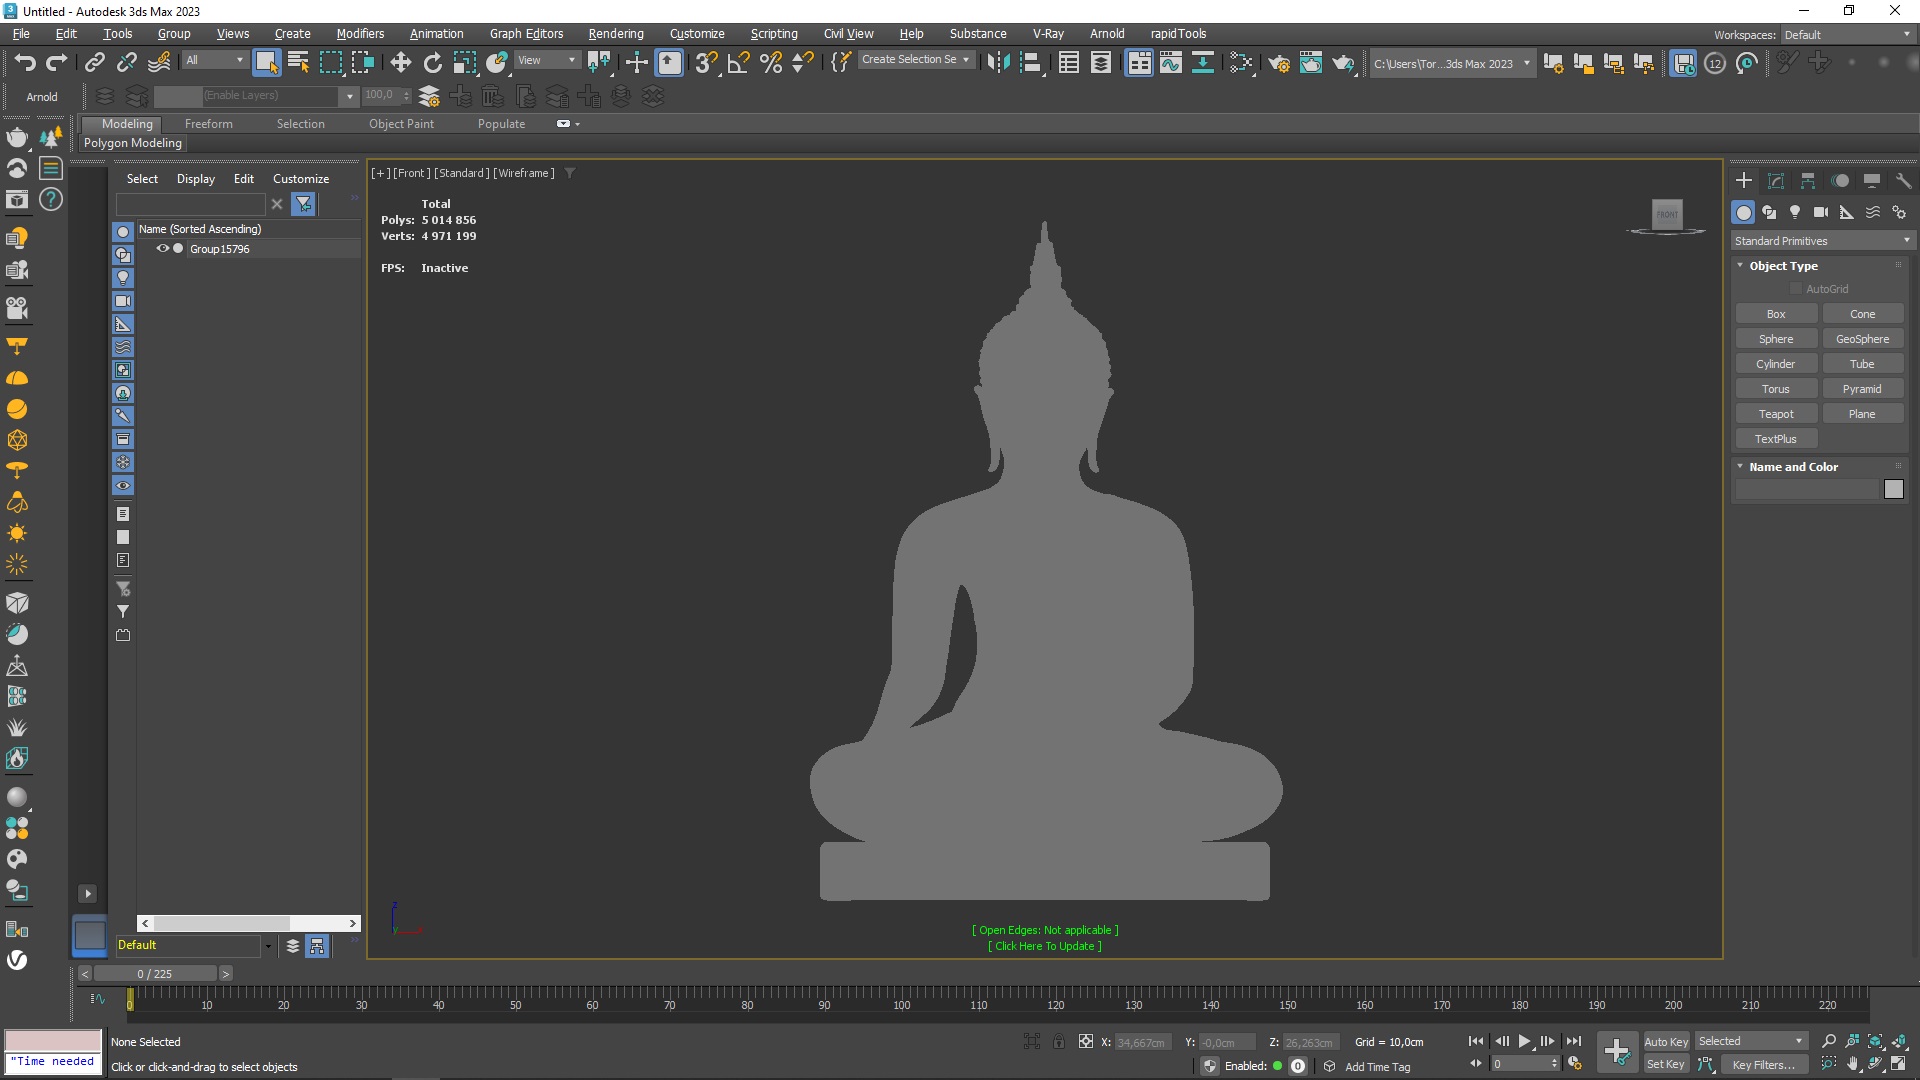
Task: Open the project path dropdown
Action: pyautogui.click(x=1452, y=63)
